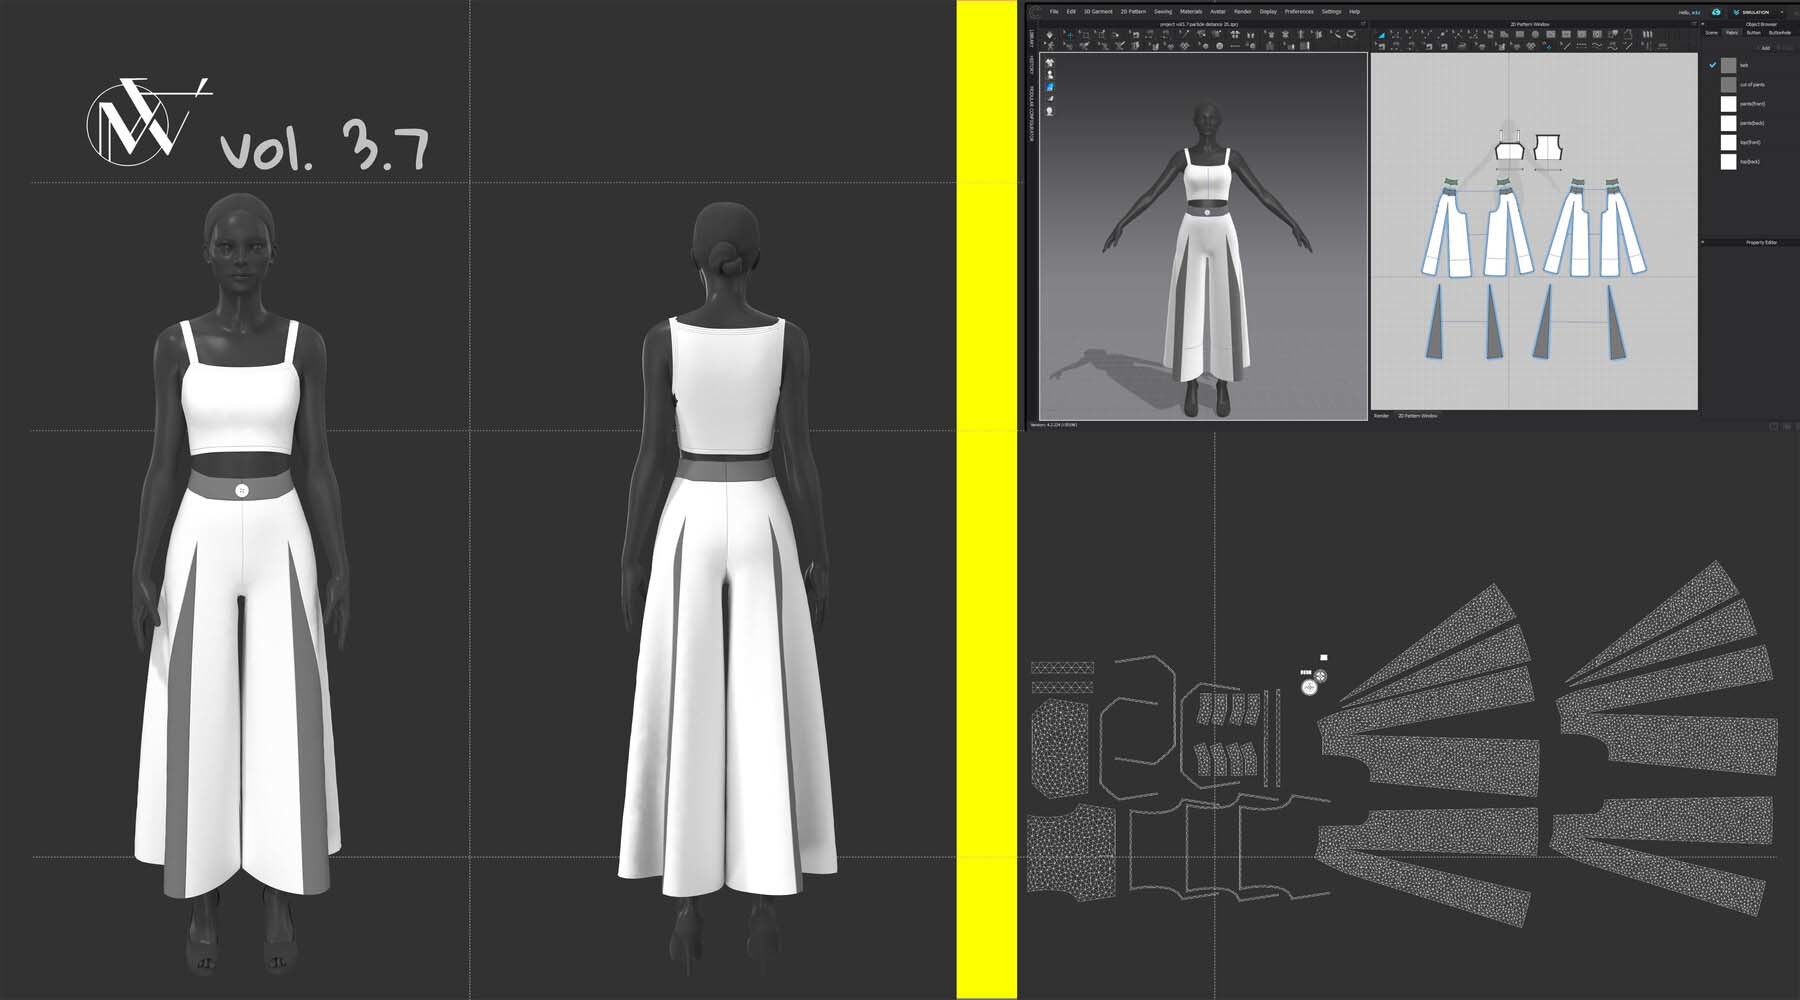Screen dimensions: 1800x1000
Task: Select the pants(front) white fabric swatch
Action: point(1728,104)
